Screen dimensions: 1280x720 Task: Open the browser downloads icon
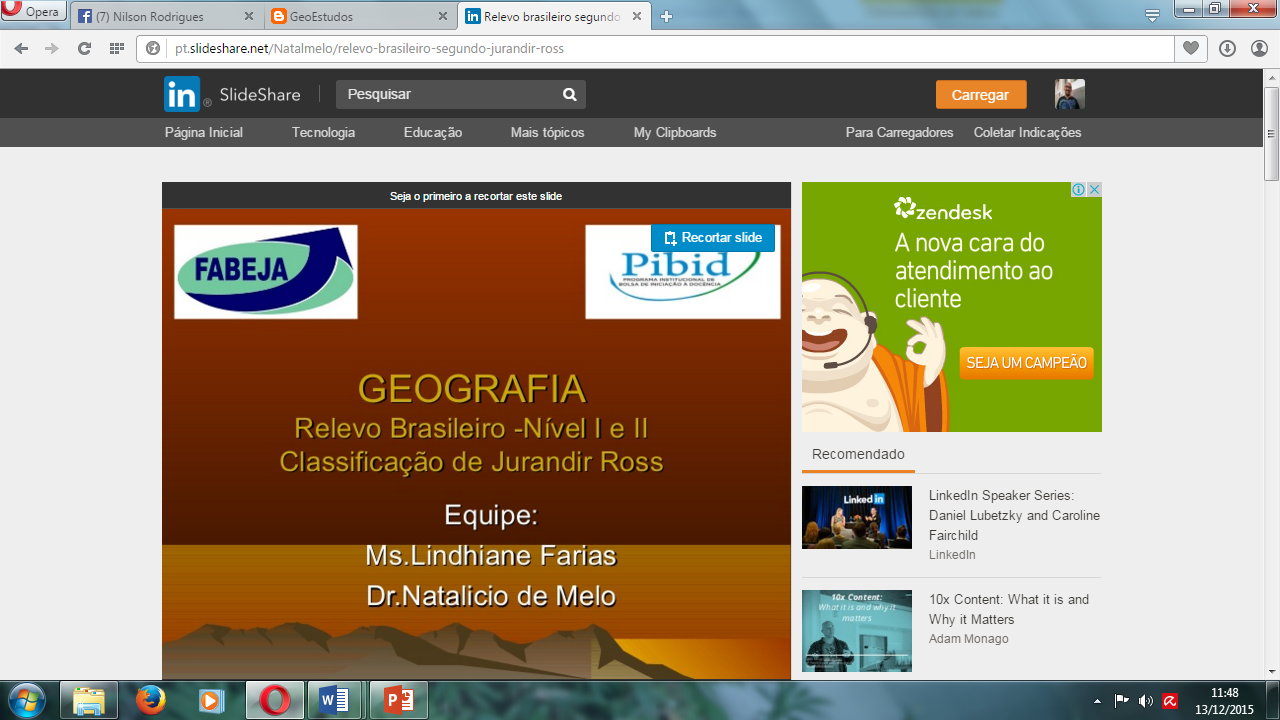1228,48
